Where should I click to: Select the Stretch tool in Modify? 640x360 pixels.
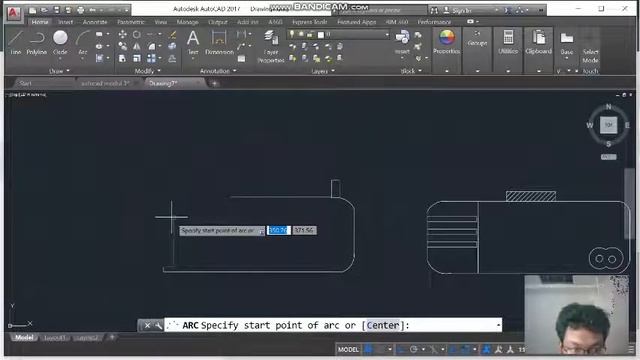tap(122, 58)
